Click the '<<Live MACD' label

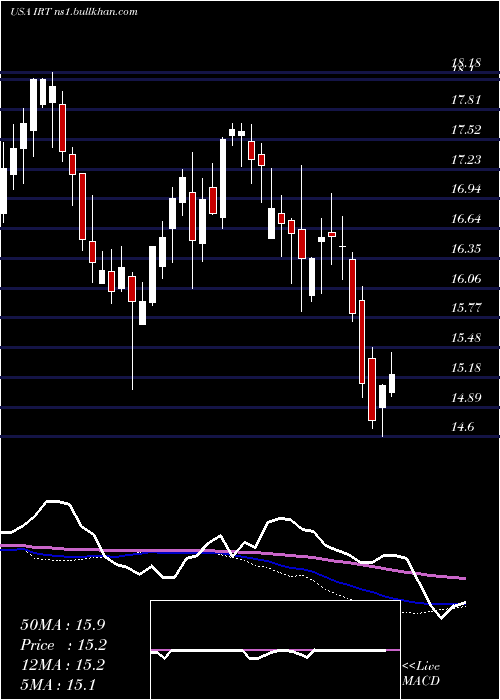[421, 674]
